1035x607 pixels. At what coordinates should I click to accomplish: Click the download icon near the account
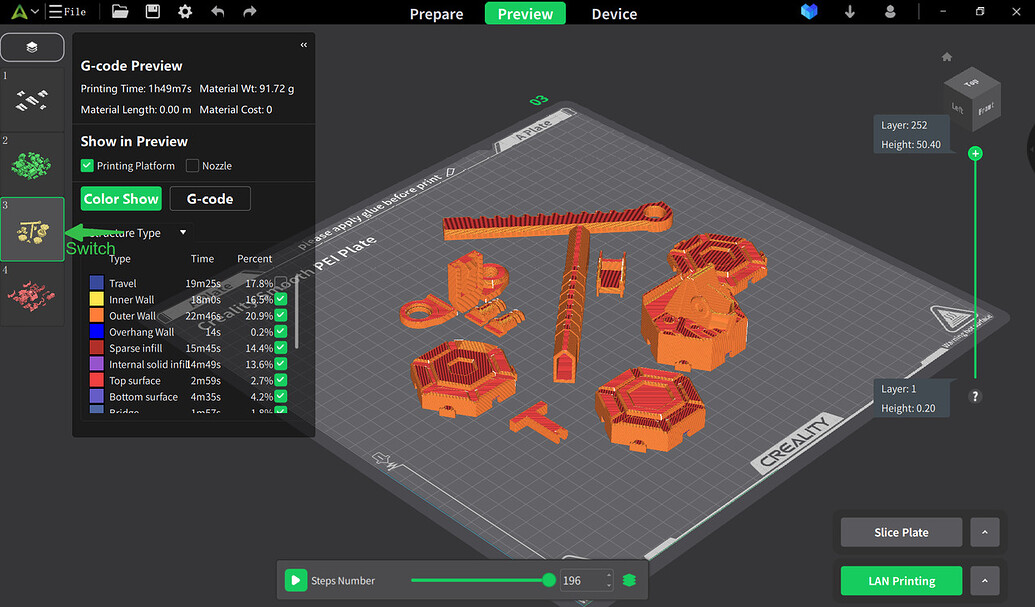[x=851, y=12]
